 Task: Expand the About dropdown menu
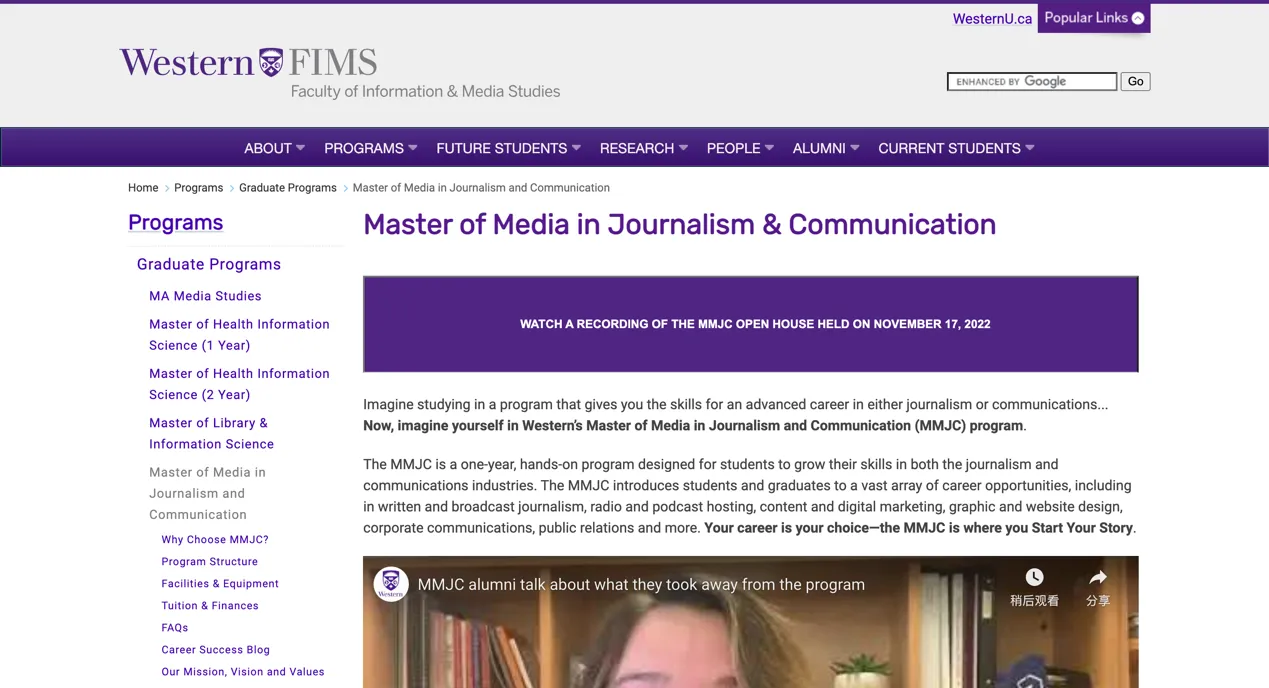pyautogui.click(x=274, y=148)
